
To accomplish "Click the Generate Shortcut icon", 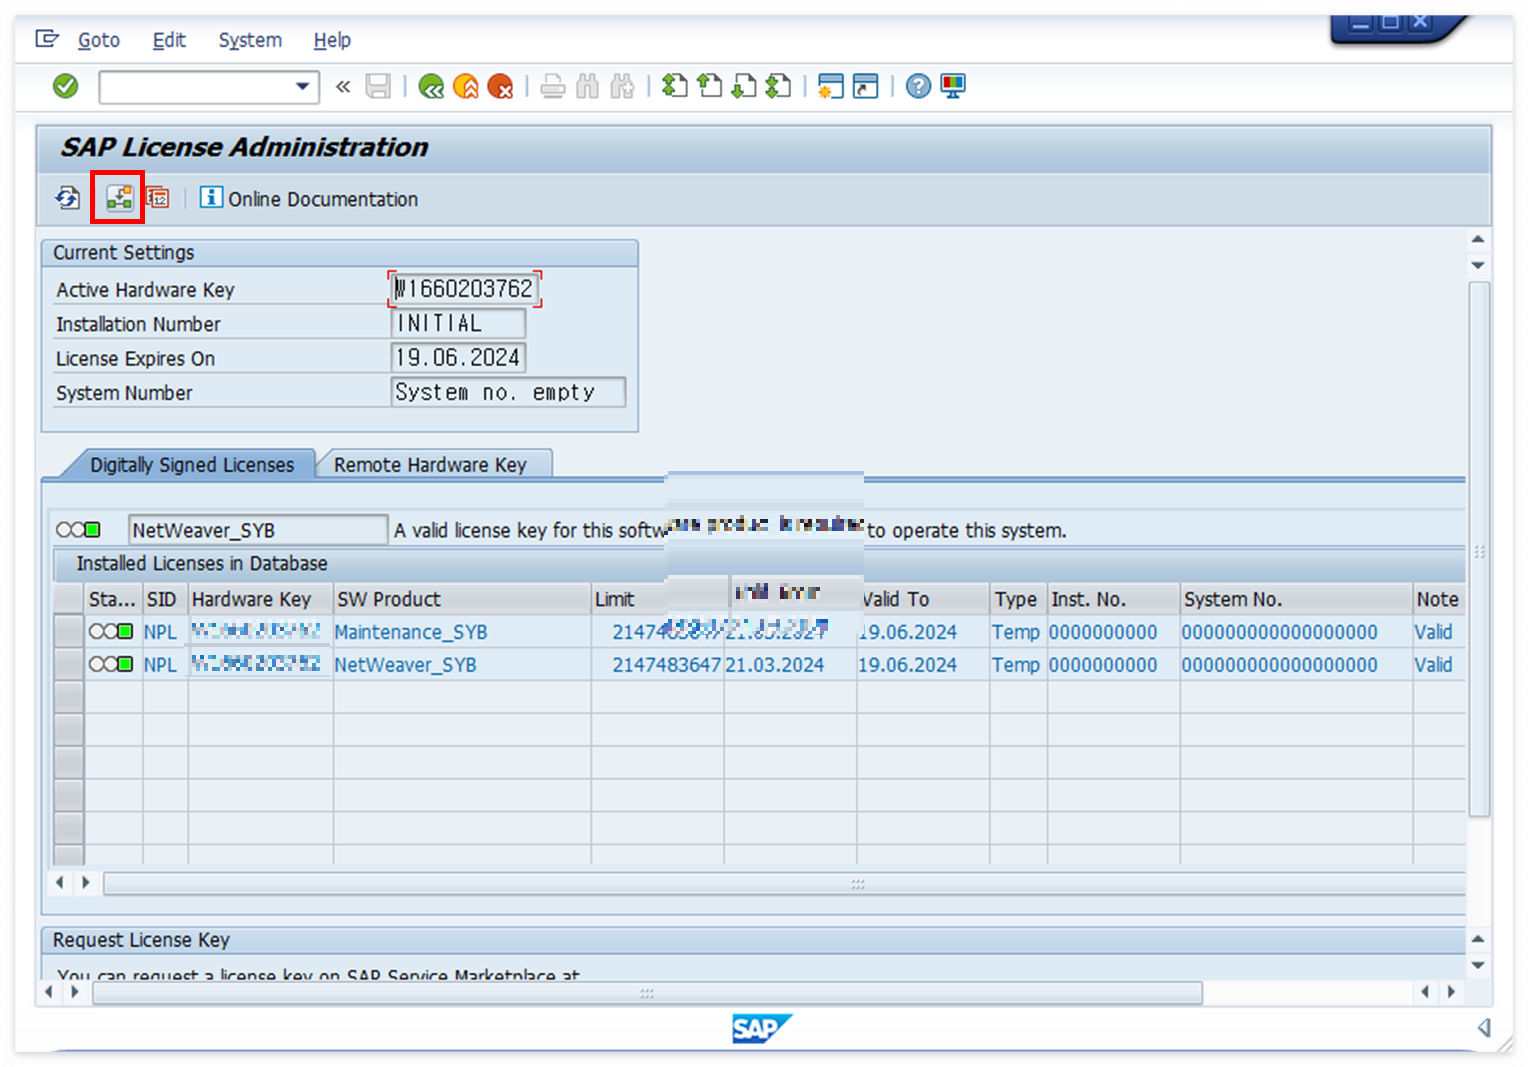I will 866,87.
